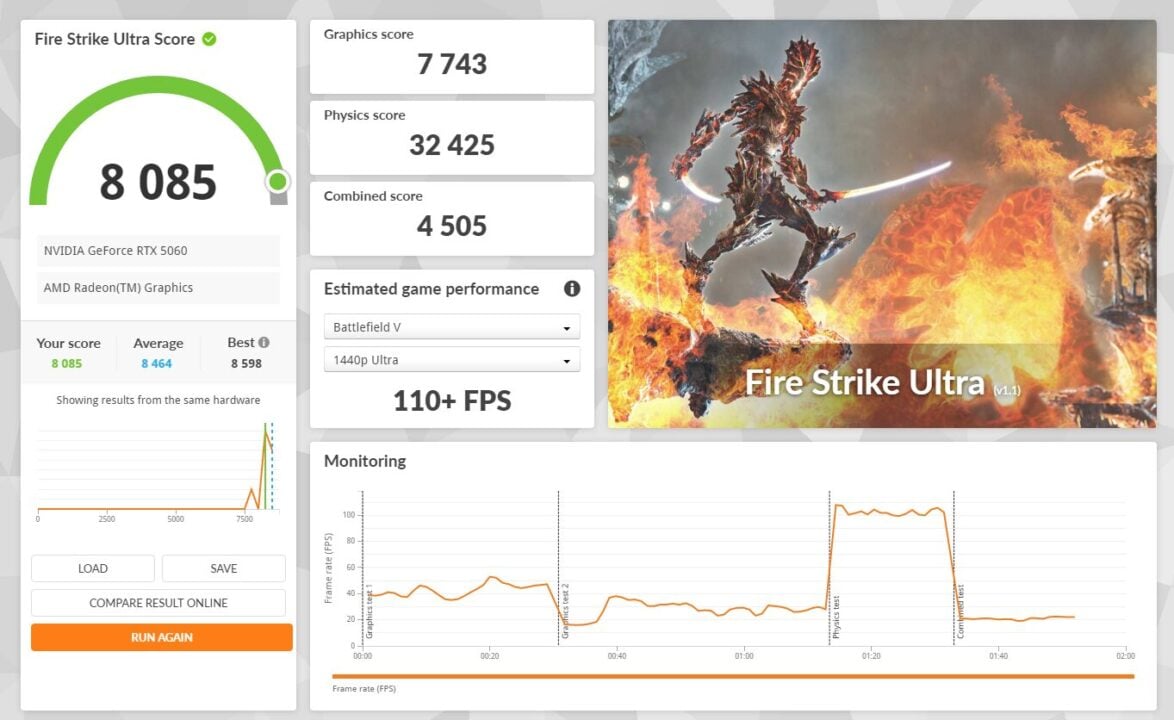
Task: Click Your score value 8 085
Action: tap(67, 364)
